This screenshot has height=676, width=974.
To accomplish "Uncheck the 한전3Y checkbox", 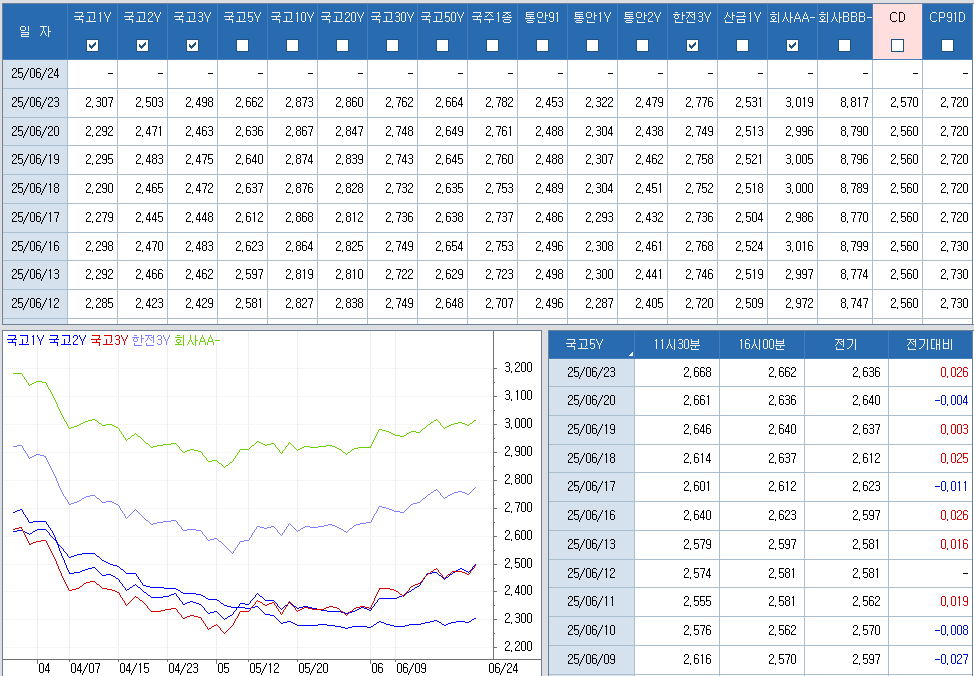I will point(693,45).
